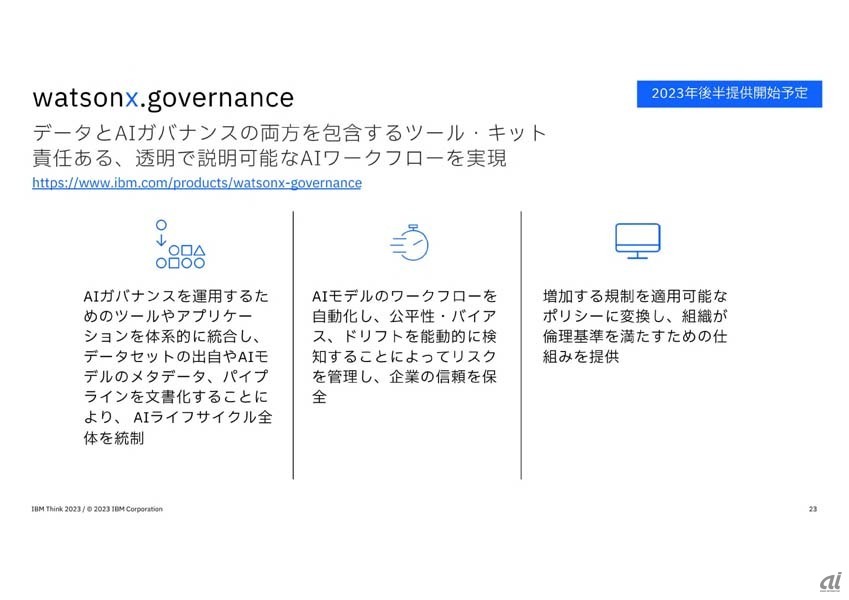Click the IBM Think 2023 copyright footer

[97, 509]
